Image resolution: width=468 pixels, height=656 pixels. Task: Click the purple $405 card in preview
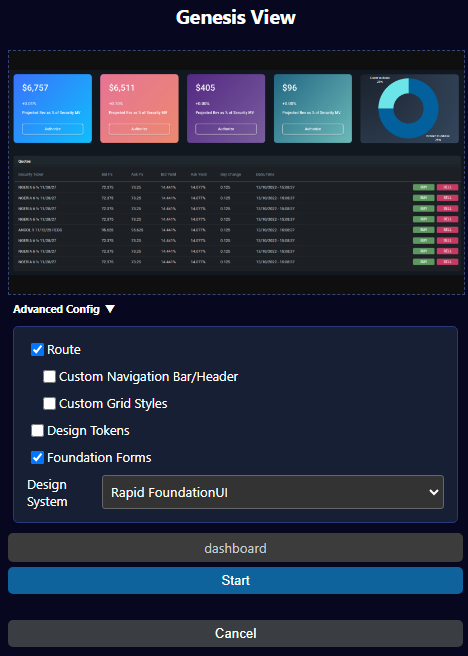pyautogui.click(x=226, y=108)
